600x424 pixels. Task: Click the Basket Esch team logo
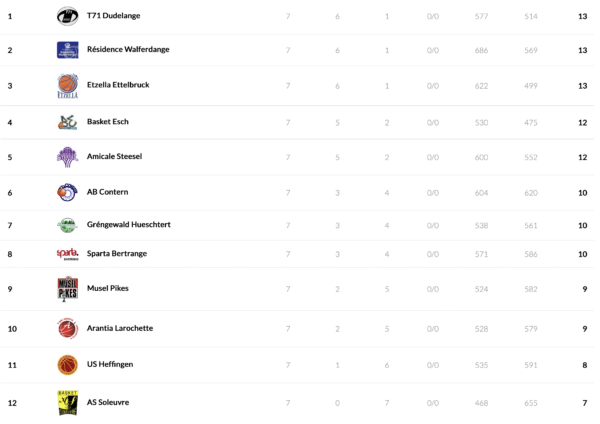(67, 122)
